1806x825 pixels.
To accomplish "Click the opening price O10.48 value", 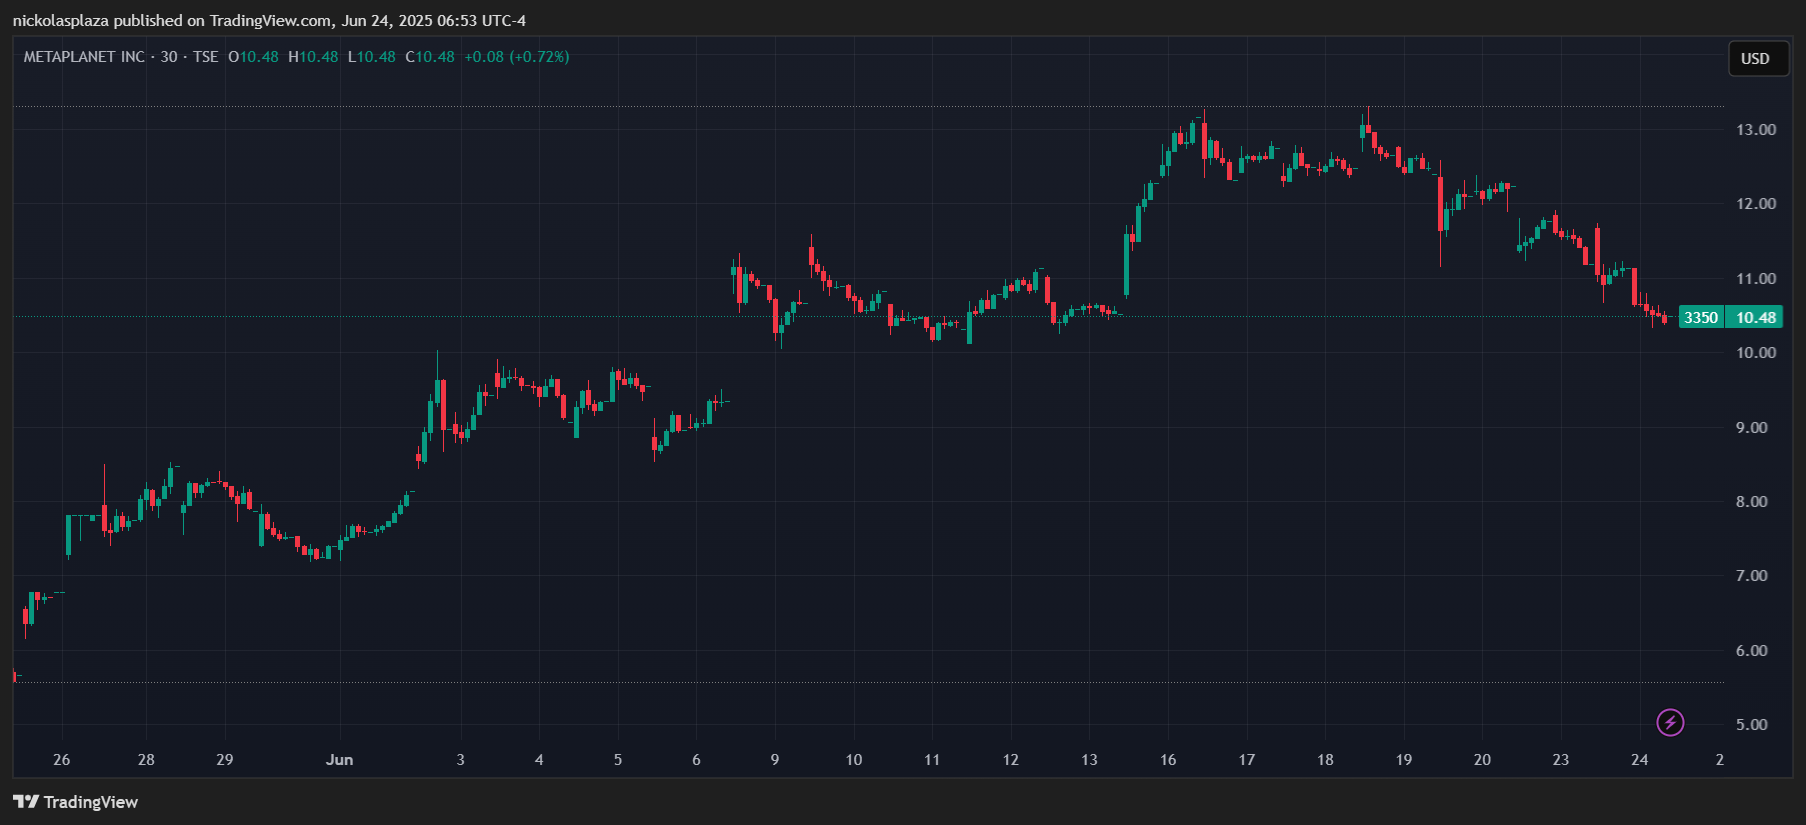I will (x=253, y=57).
